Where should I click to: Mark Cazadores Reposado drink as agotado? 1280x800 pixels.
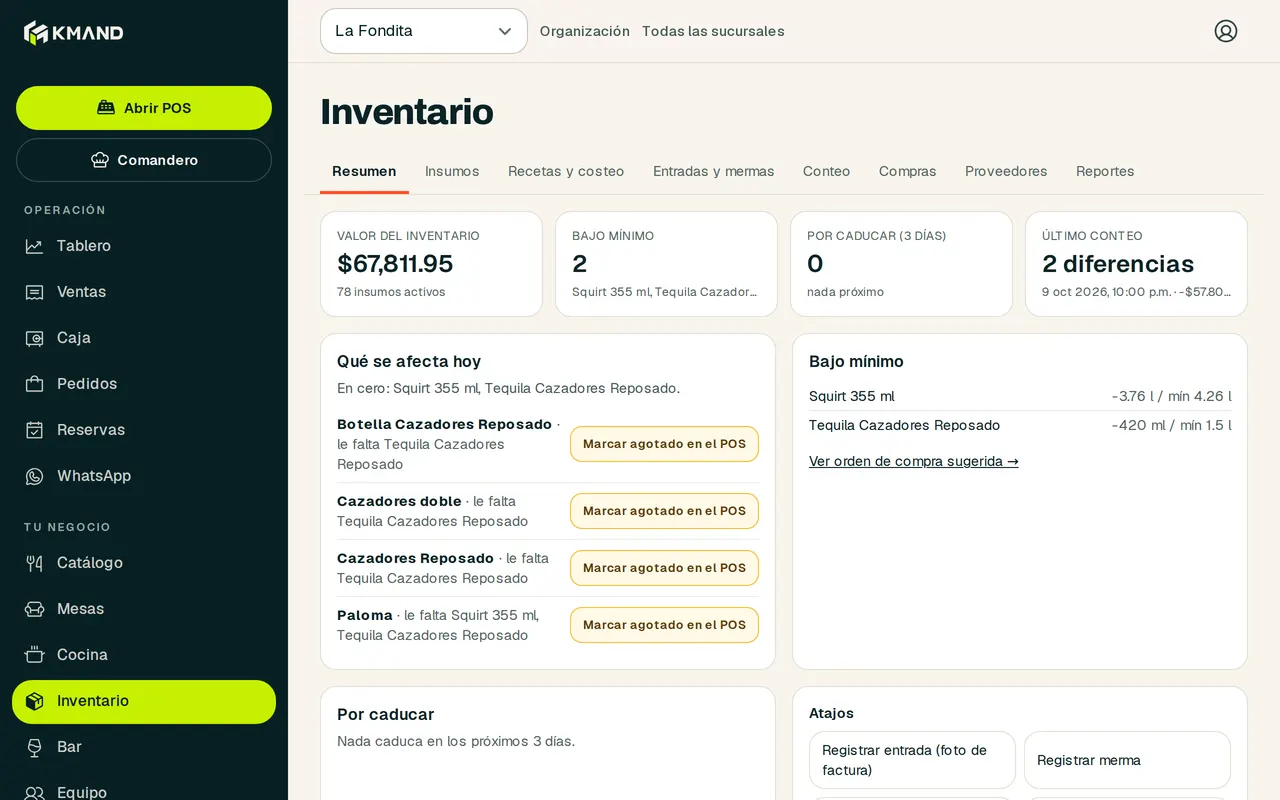click(664, 568)
